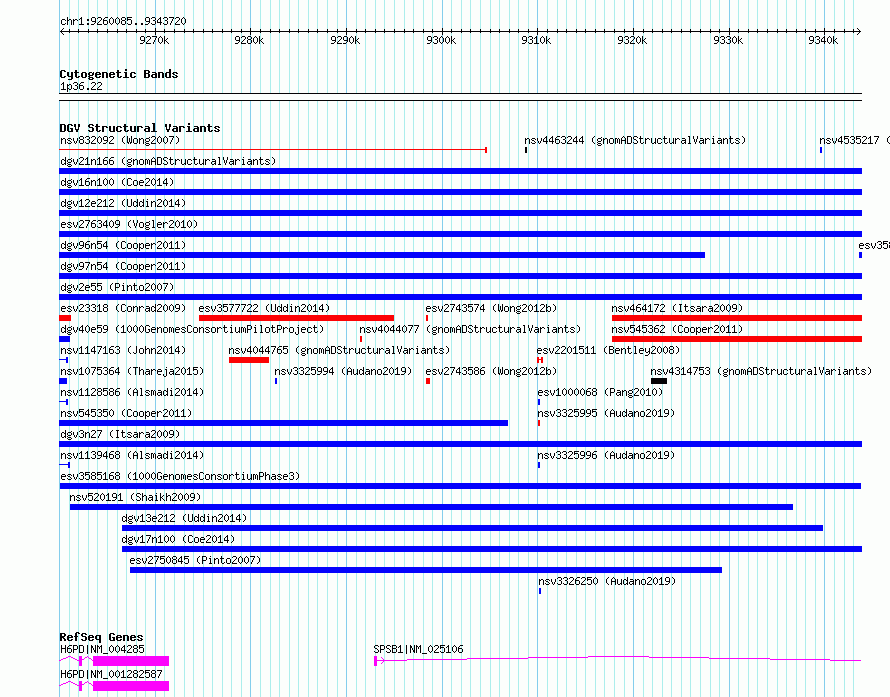
Task: Click the nsv832092 (Wong2007) variant label
Action: click(x=120, y=140)
